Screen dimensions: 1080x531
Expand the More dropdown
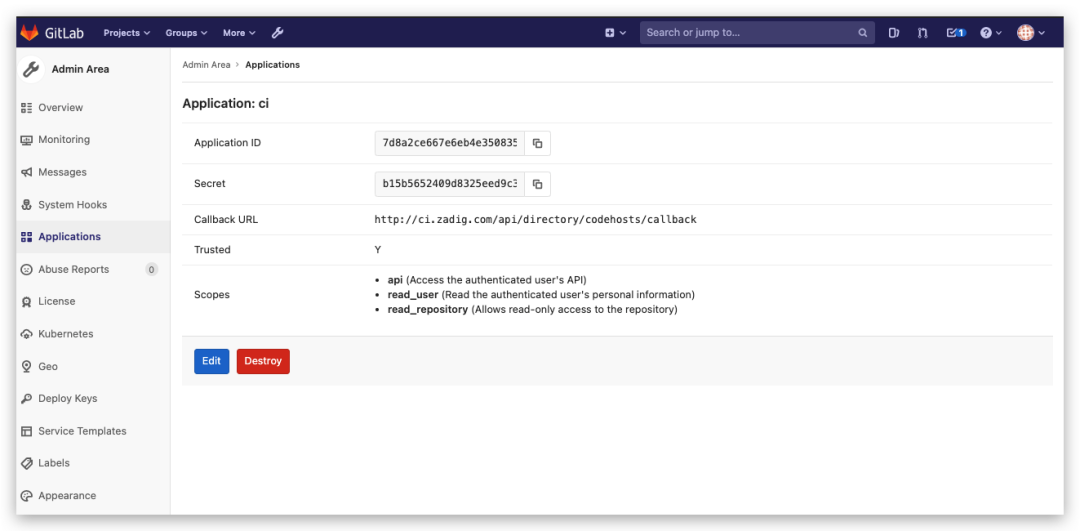coord(239,32)
